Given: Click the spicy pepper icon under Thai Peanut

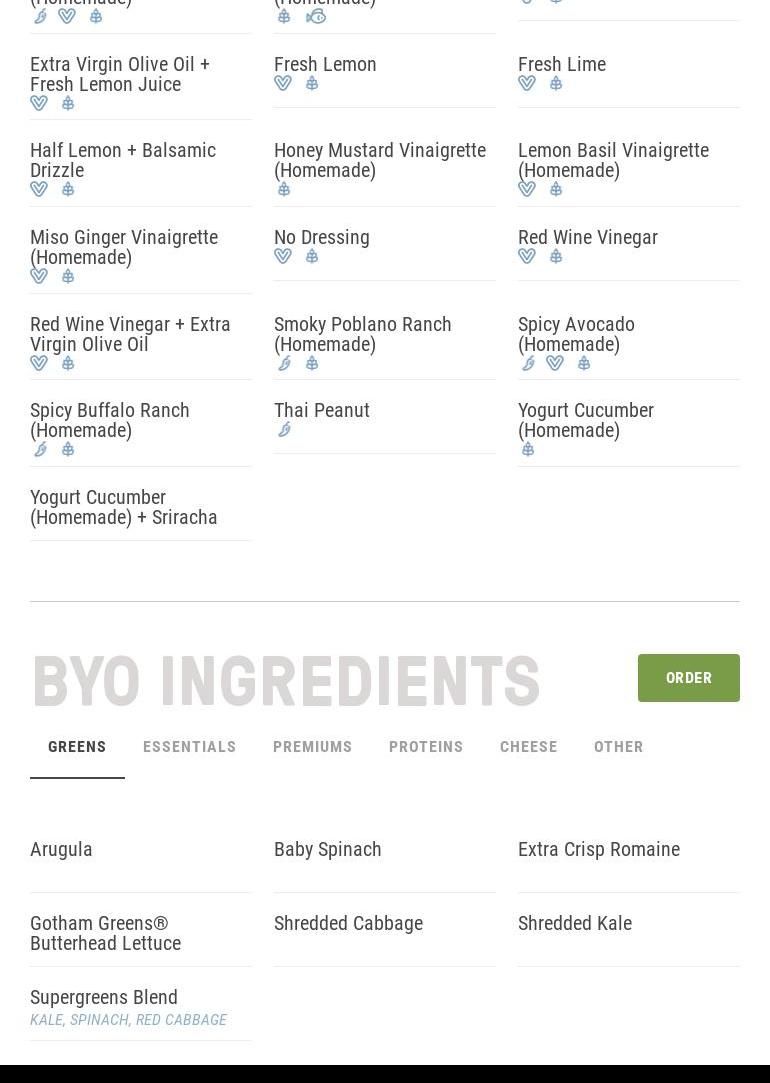Looking at the screenshot, I should click(x=284, y=430).
